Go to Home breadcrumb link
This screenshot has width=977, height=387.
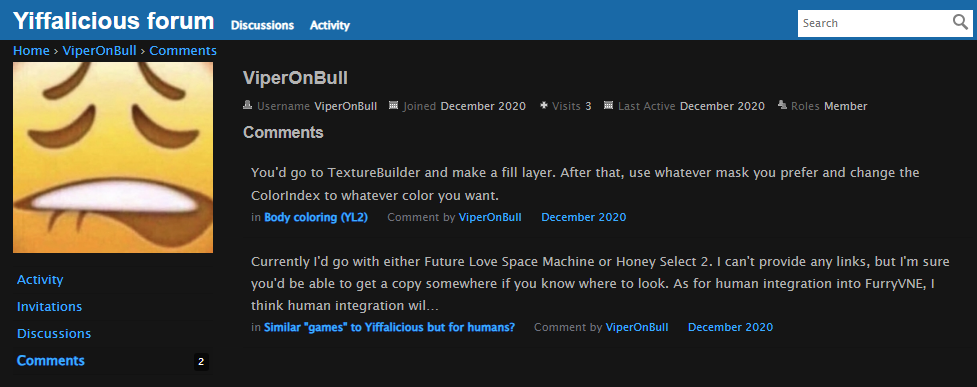(31, 50)
